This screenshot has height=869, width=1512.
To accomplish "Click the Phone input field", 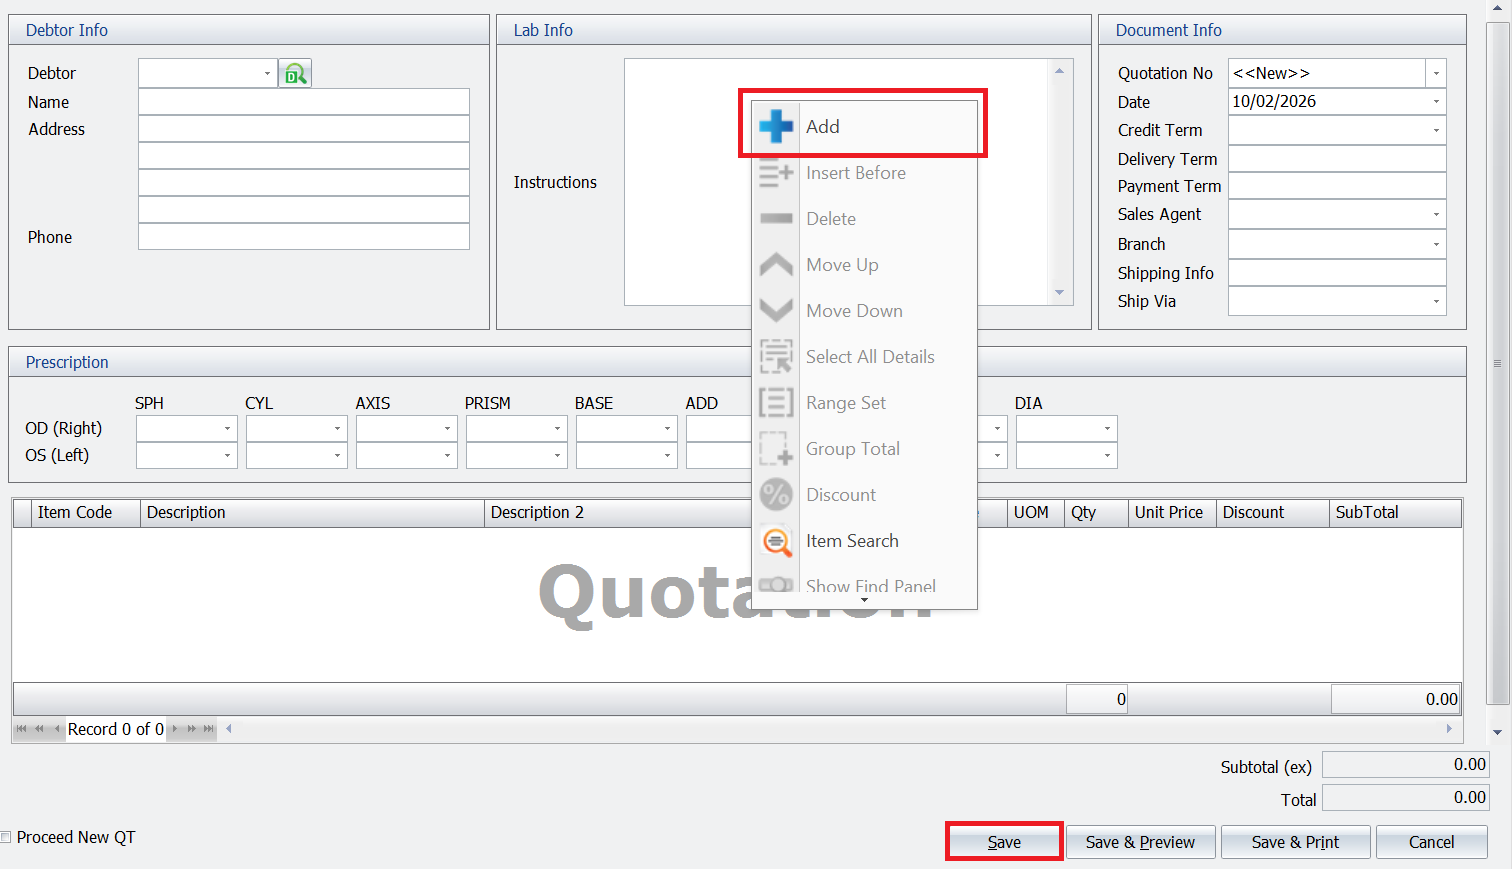I will 304,236.
